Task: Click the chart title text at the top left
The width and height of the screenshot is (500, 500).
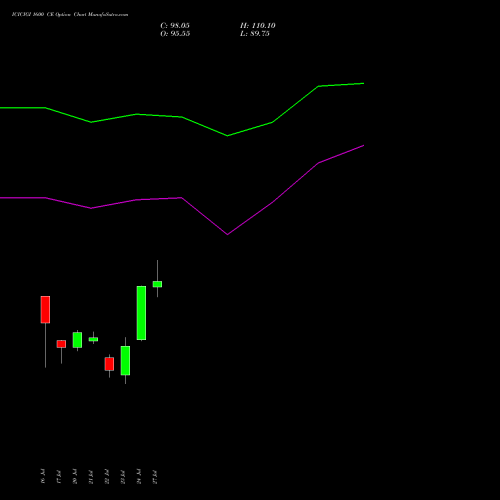Action: pos(70,14)
